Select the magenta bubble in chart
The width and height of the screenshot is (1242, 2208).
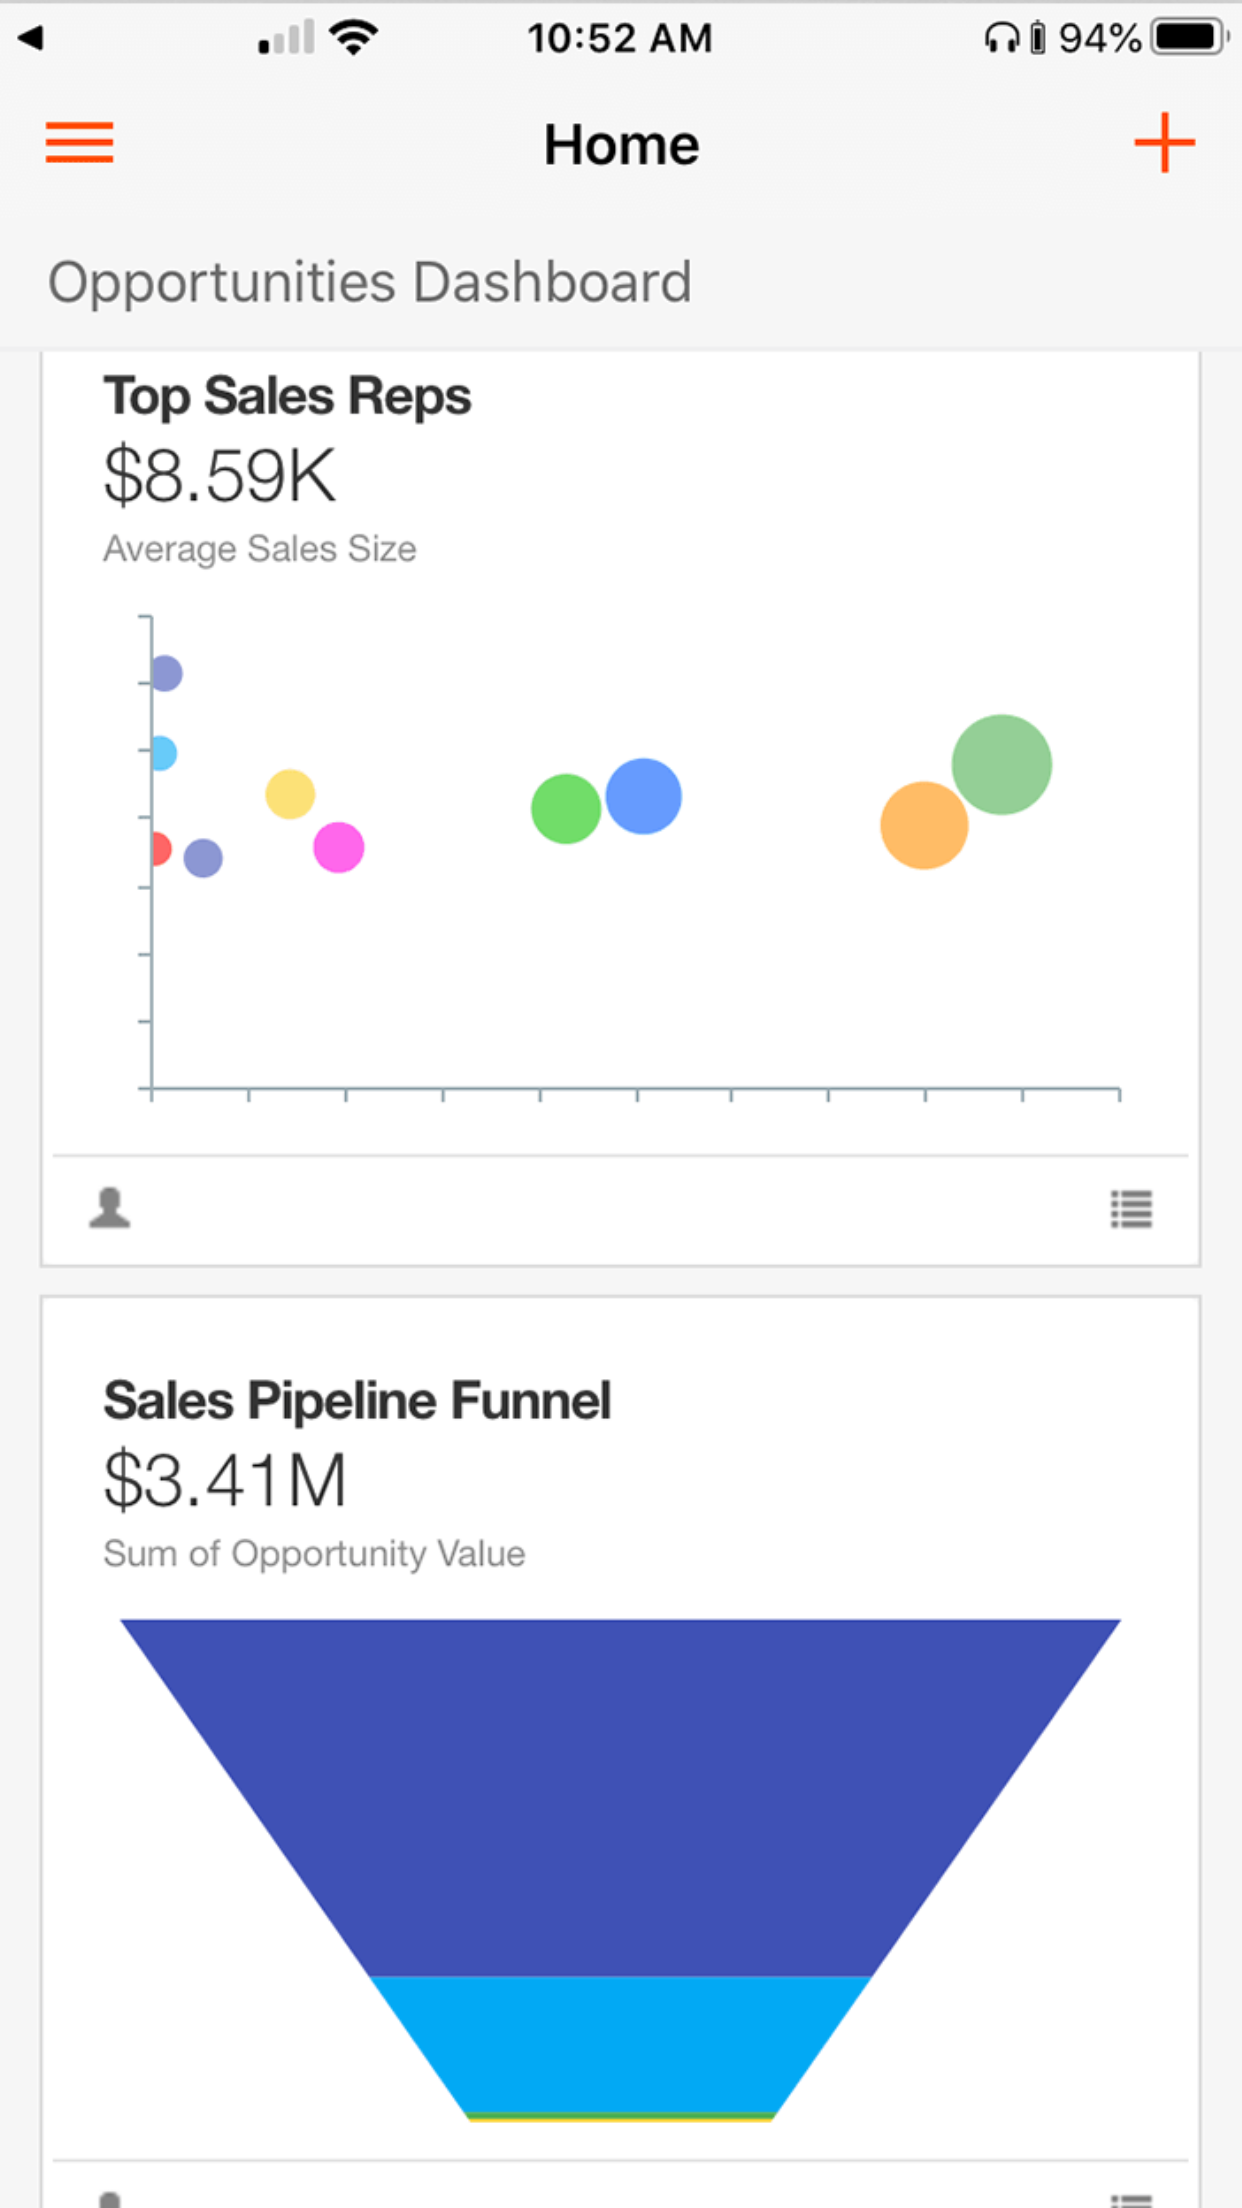(339, 847)
